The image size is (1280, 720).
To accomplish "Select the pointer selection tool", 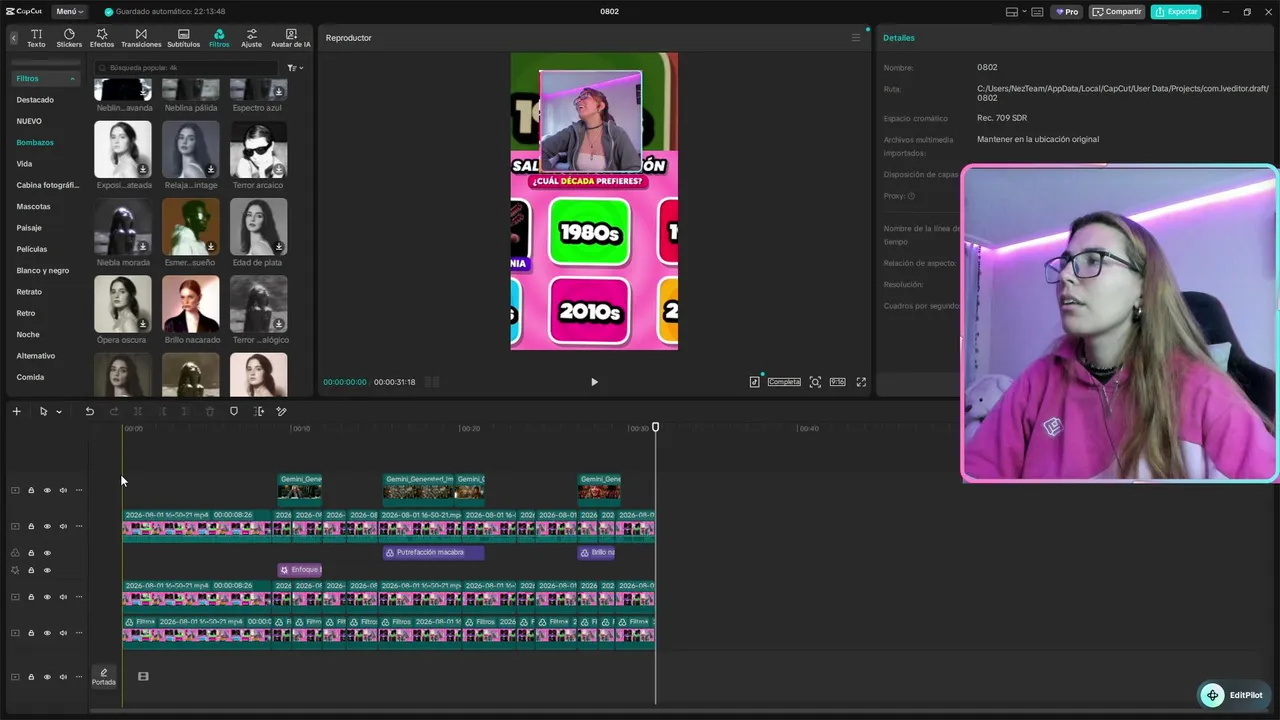I will coord(43,411).
